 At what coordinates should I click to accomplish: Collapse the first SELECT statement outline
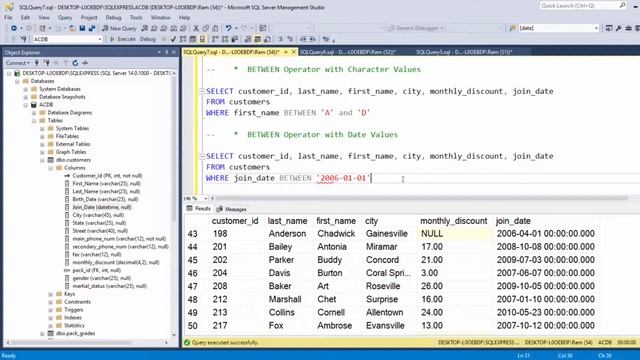coord(202,91)
